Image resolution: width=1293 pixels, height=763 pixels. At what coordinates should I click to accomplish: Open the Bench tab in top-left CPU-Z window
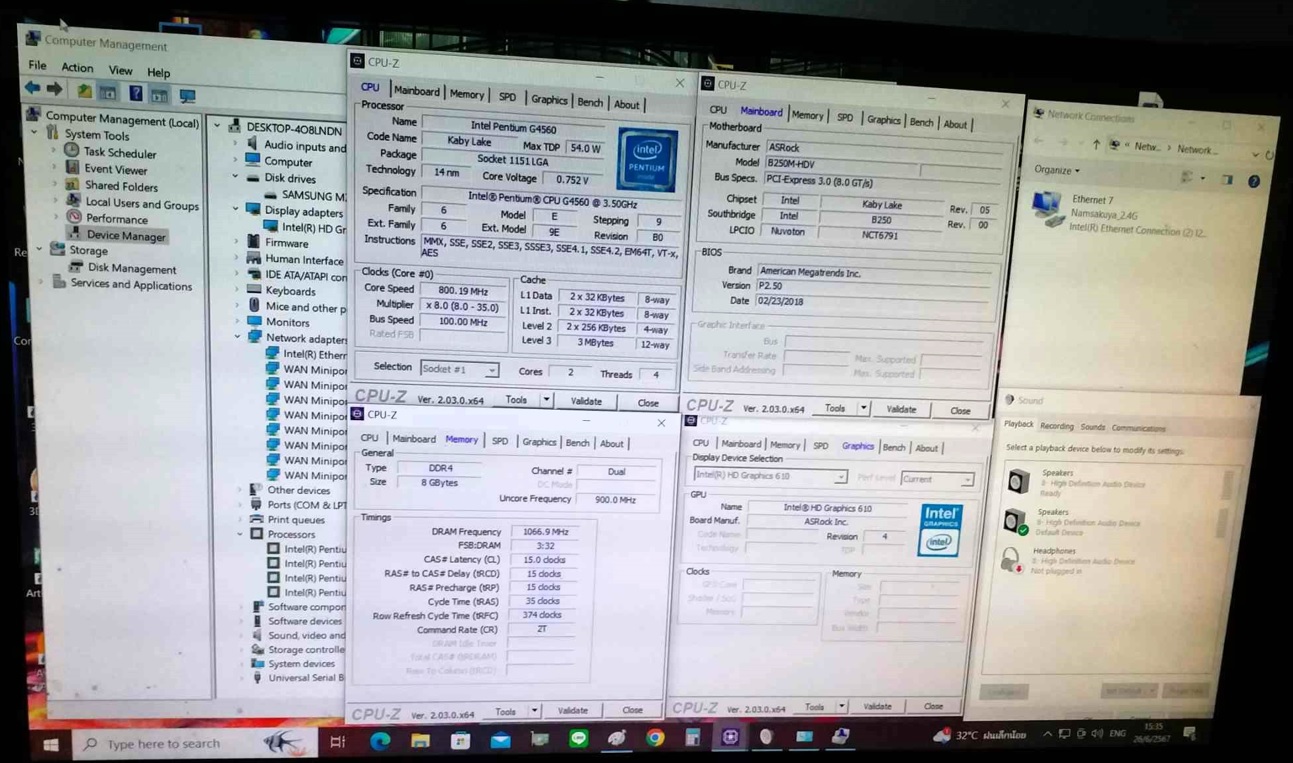click(x=590, y=102)
